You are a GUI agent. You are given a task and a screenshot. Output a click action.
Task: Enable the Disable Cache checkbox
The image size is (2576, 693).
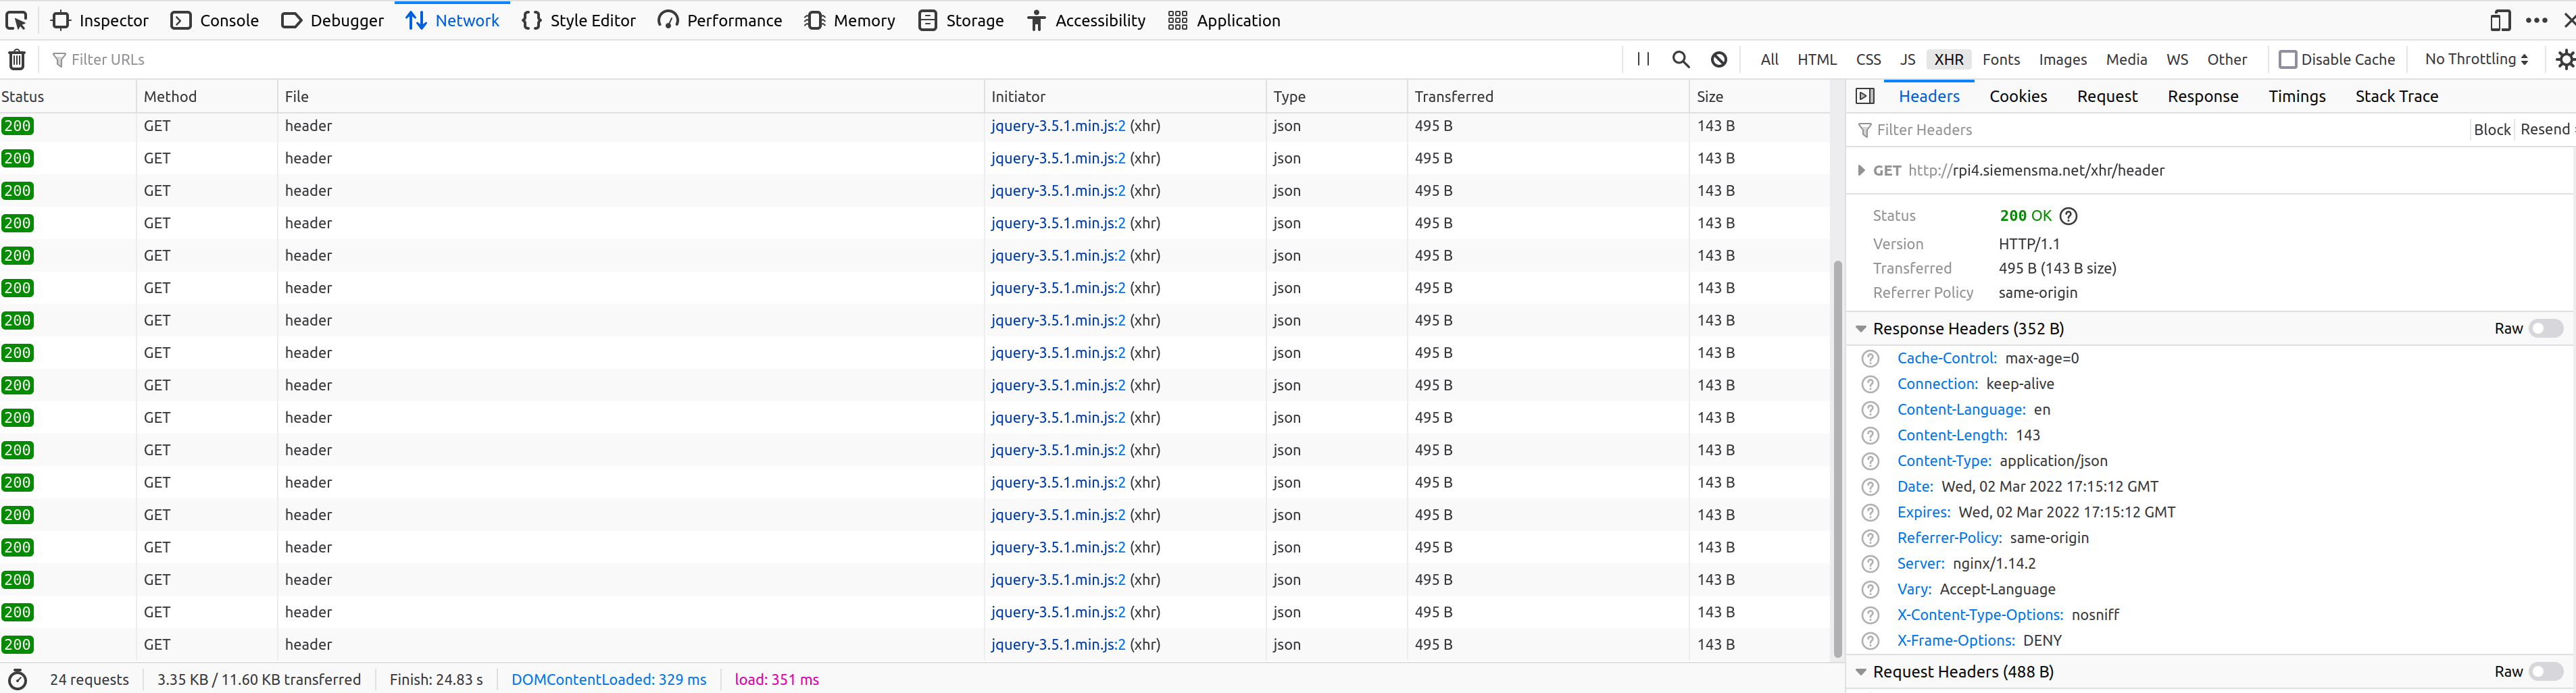point(2288,59)
